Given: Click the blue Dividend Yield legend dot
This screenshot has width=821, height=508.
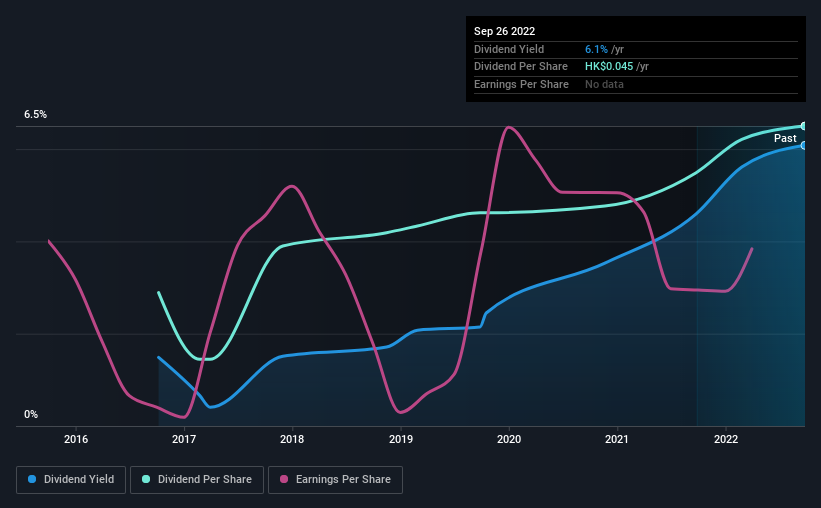Looking at the screenshot, I should 33,479.
